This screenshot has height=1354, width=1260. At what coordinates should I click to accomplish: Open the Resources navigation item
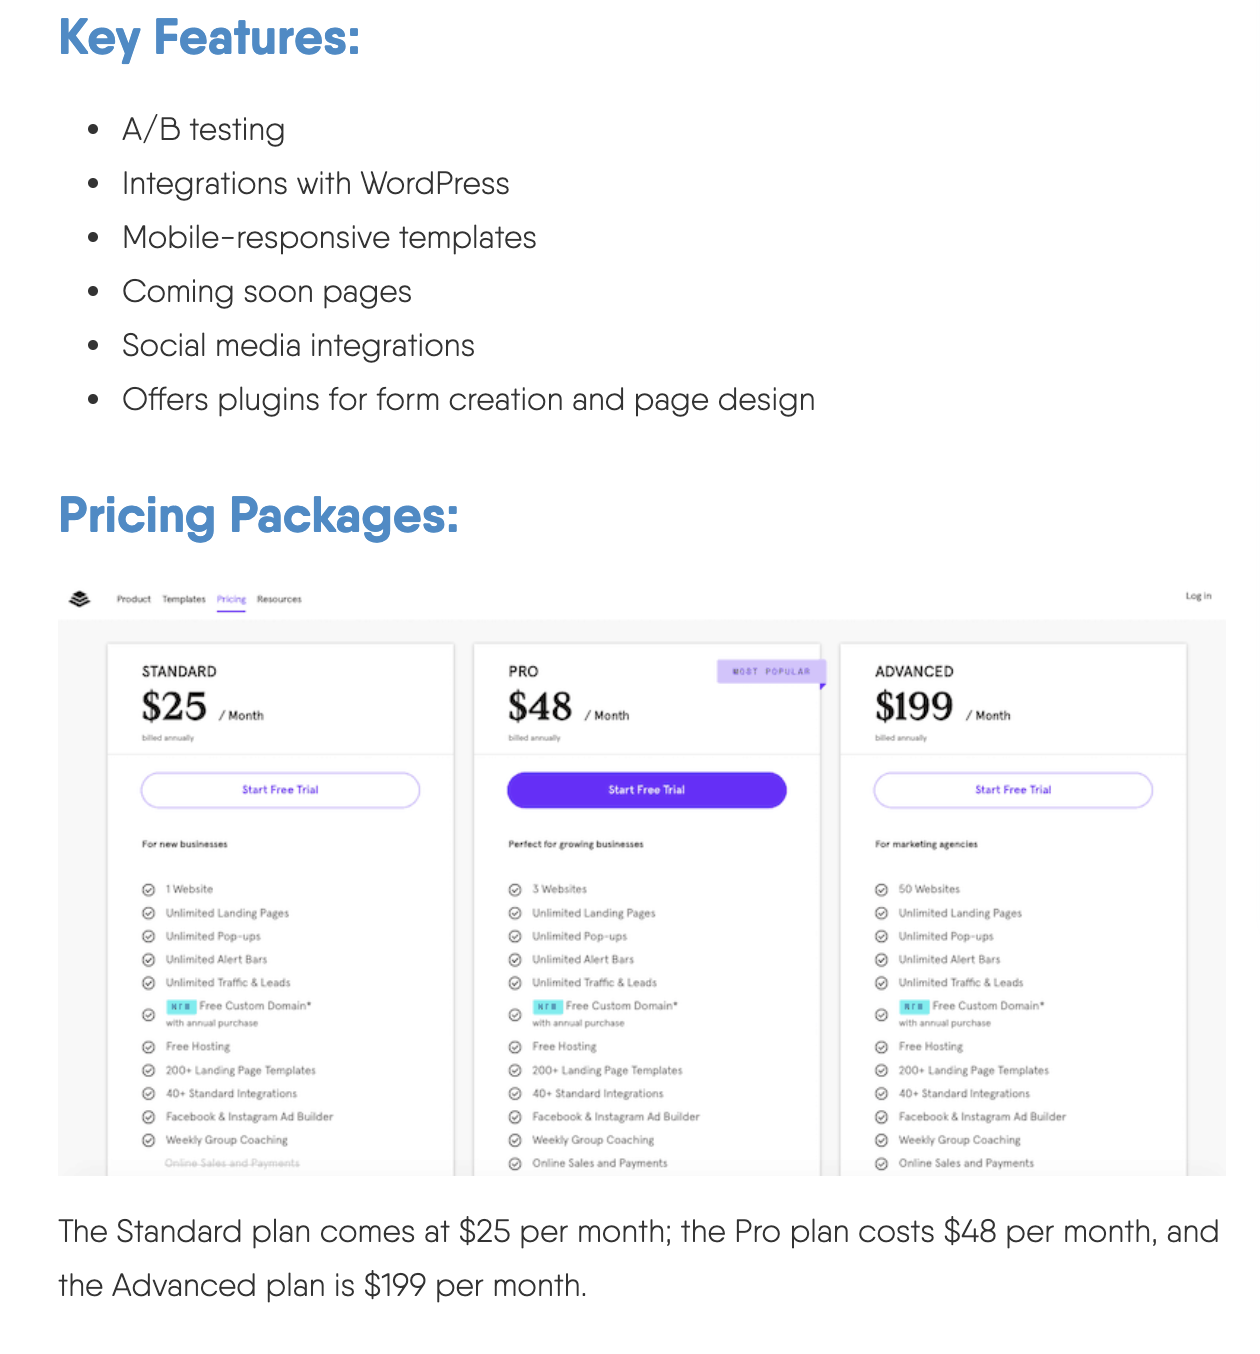279,599
